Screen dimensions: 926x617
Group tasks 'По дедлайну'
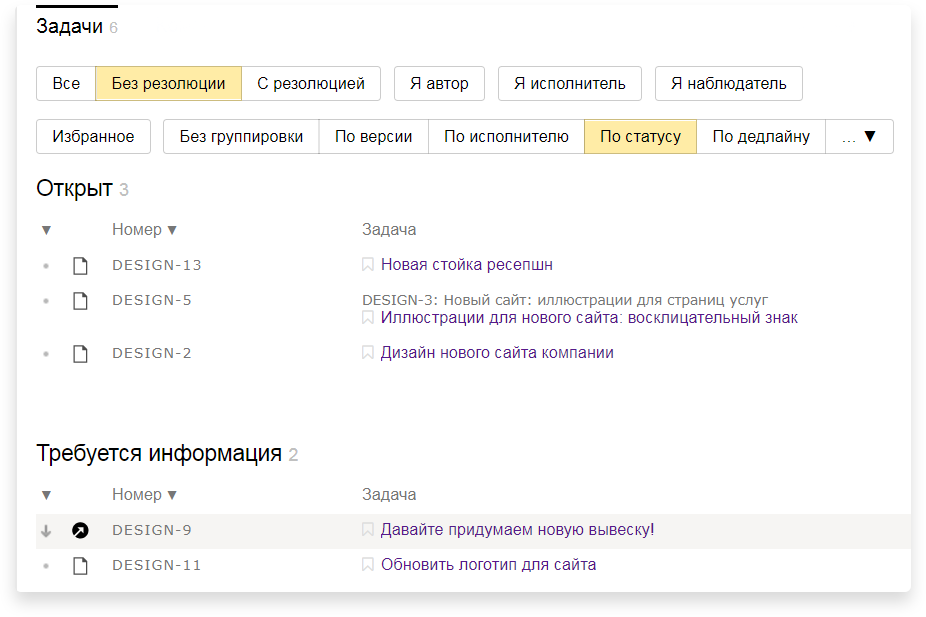click(x=761, y=136)
